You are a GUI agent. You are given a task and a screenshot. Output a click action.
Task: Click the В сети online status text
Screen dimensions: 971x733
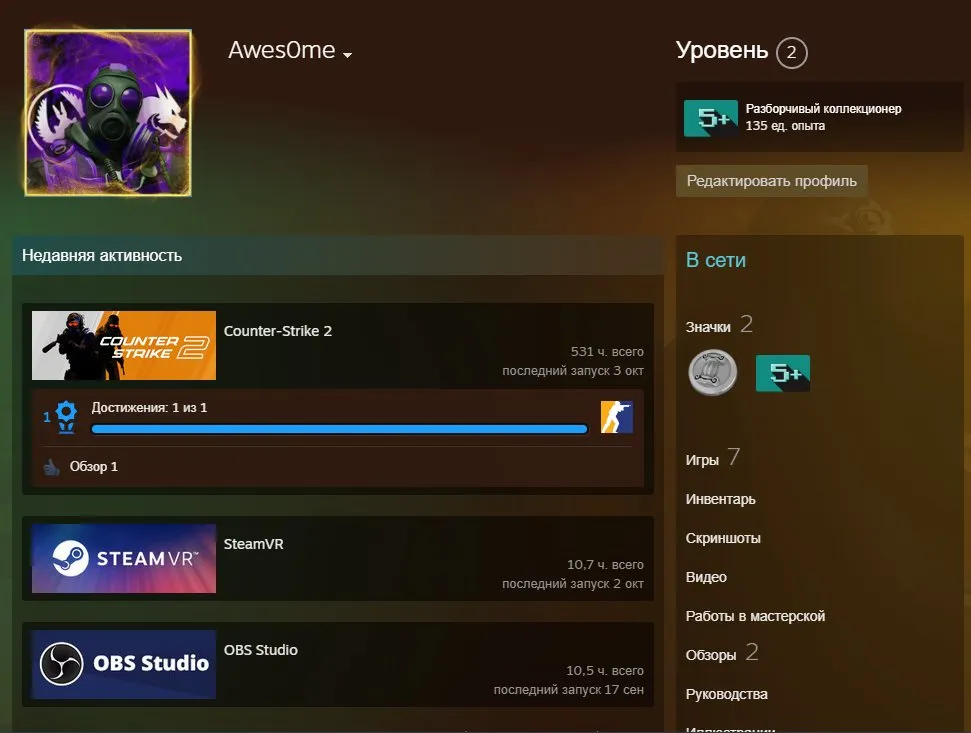coord(716,260)
